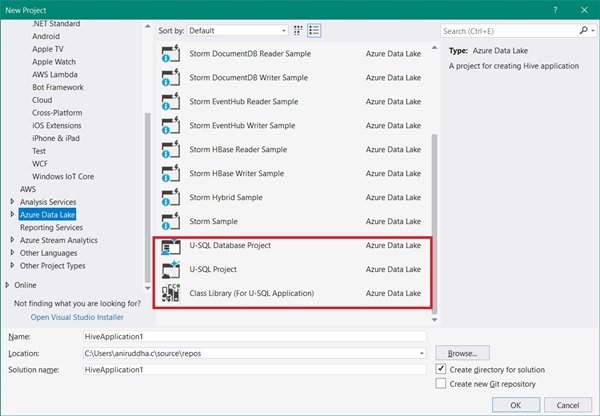Screen dimensions: 600x416
Task: Expand the Online node
Action: pos(7,285)
